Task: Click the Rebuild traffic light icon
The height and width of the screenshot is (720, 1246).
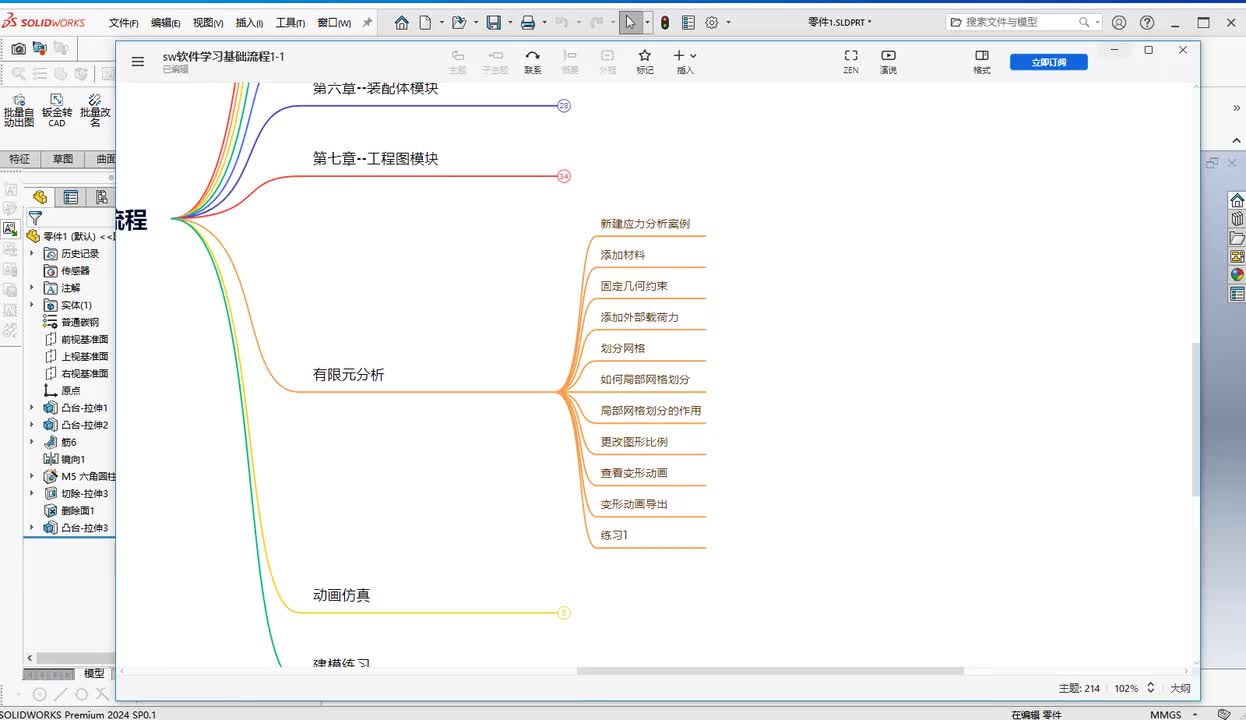Action: click(x=664, y=22)
